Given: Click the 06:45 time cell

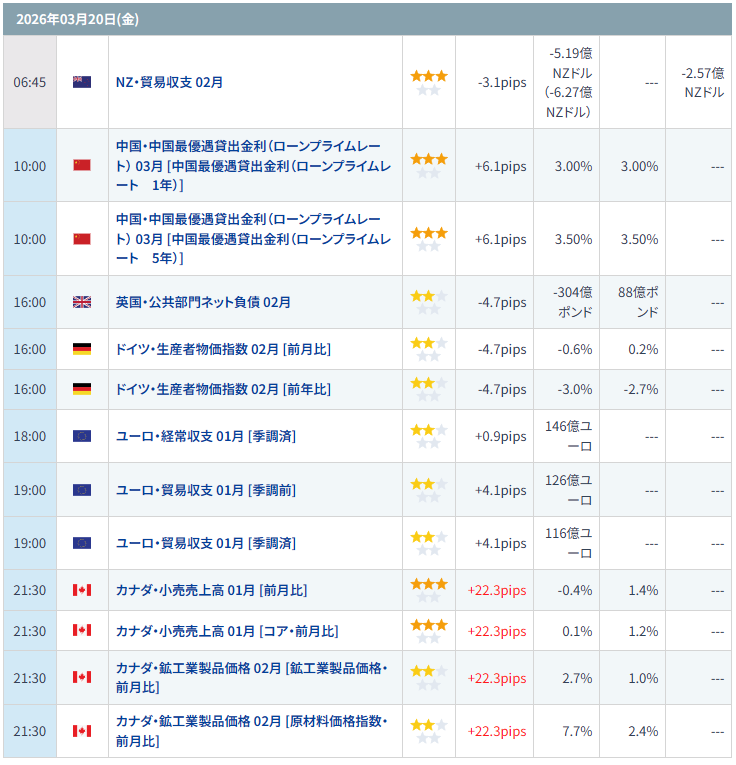Looking at the screenshot, I should click(x=30, y=82).
